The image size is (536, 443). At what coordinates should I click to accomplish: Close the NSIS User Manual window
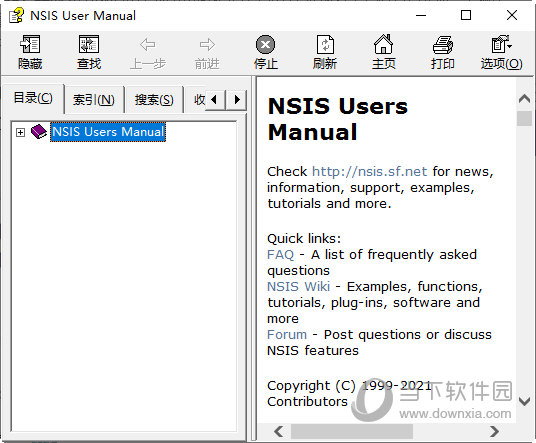[512, 15]
